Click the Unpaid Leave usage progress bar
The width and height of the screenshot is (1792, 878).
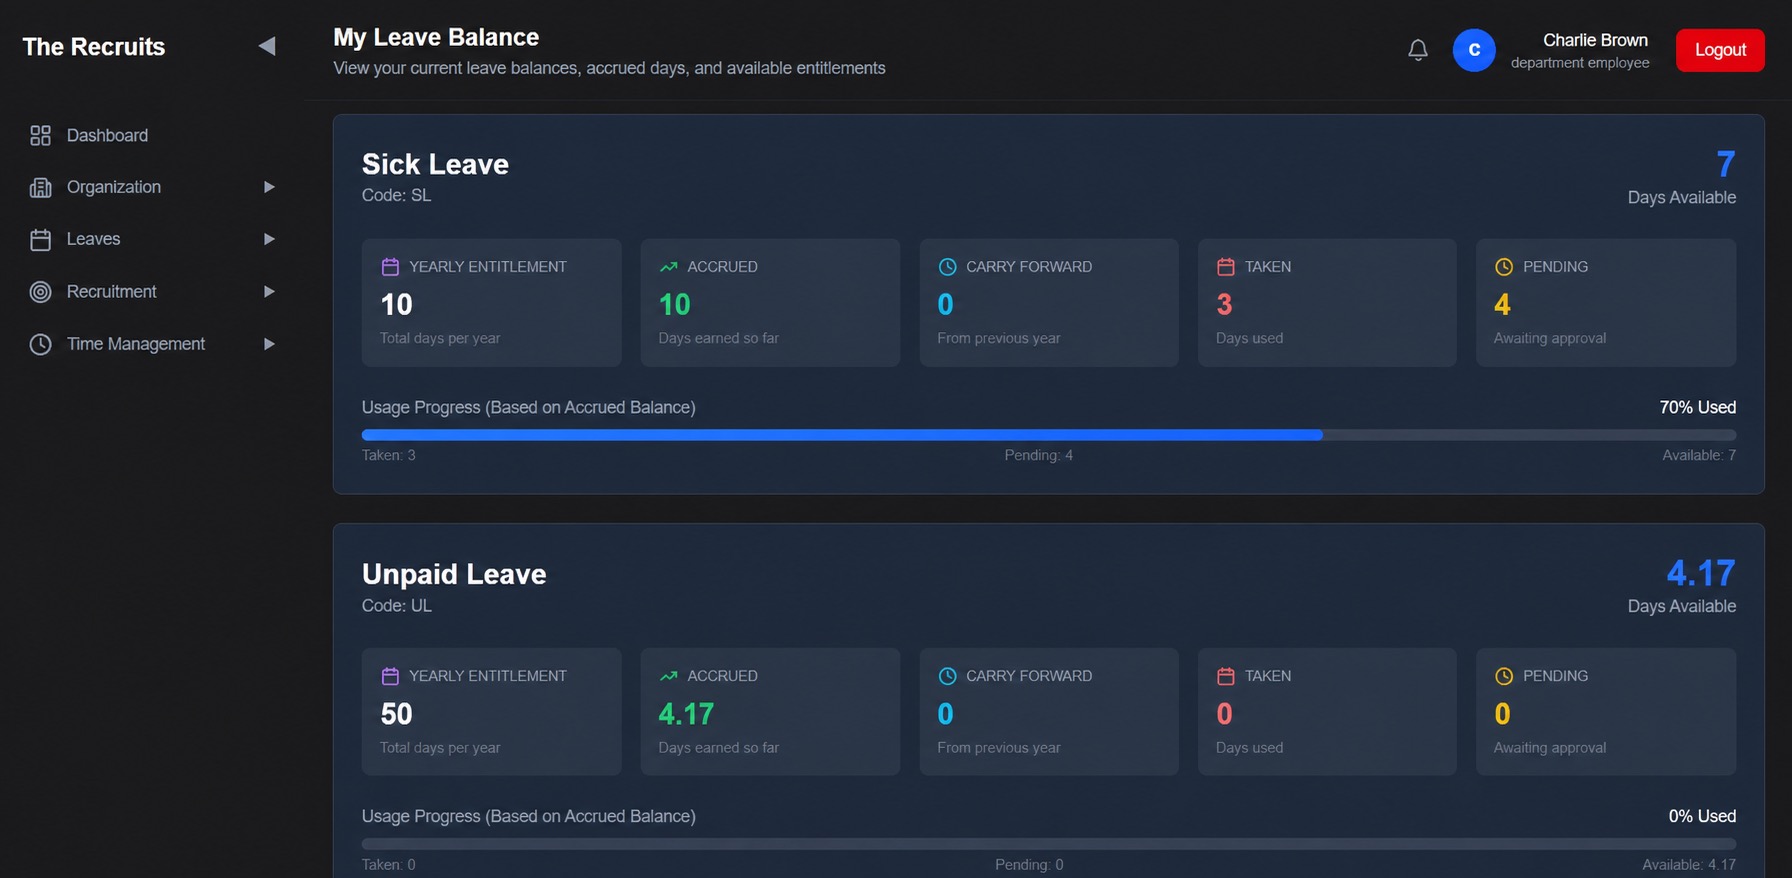[1048, 844]
